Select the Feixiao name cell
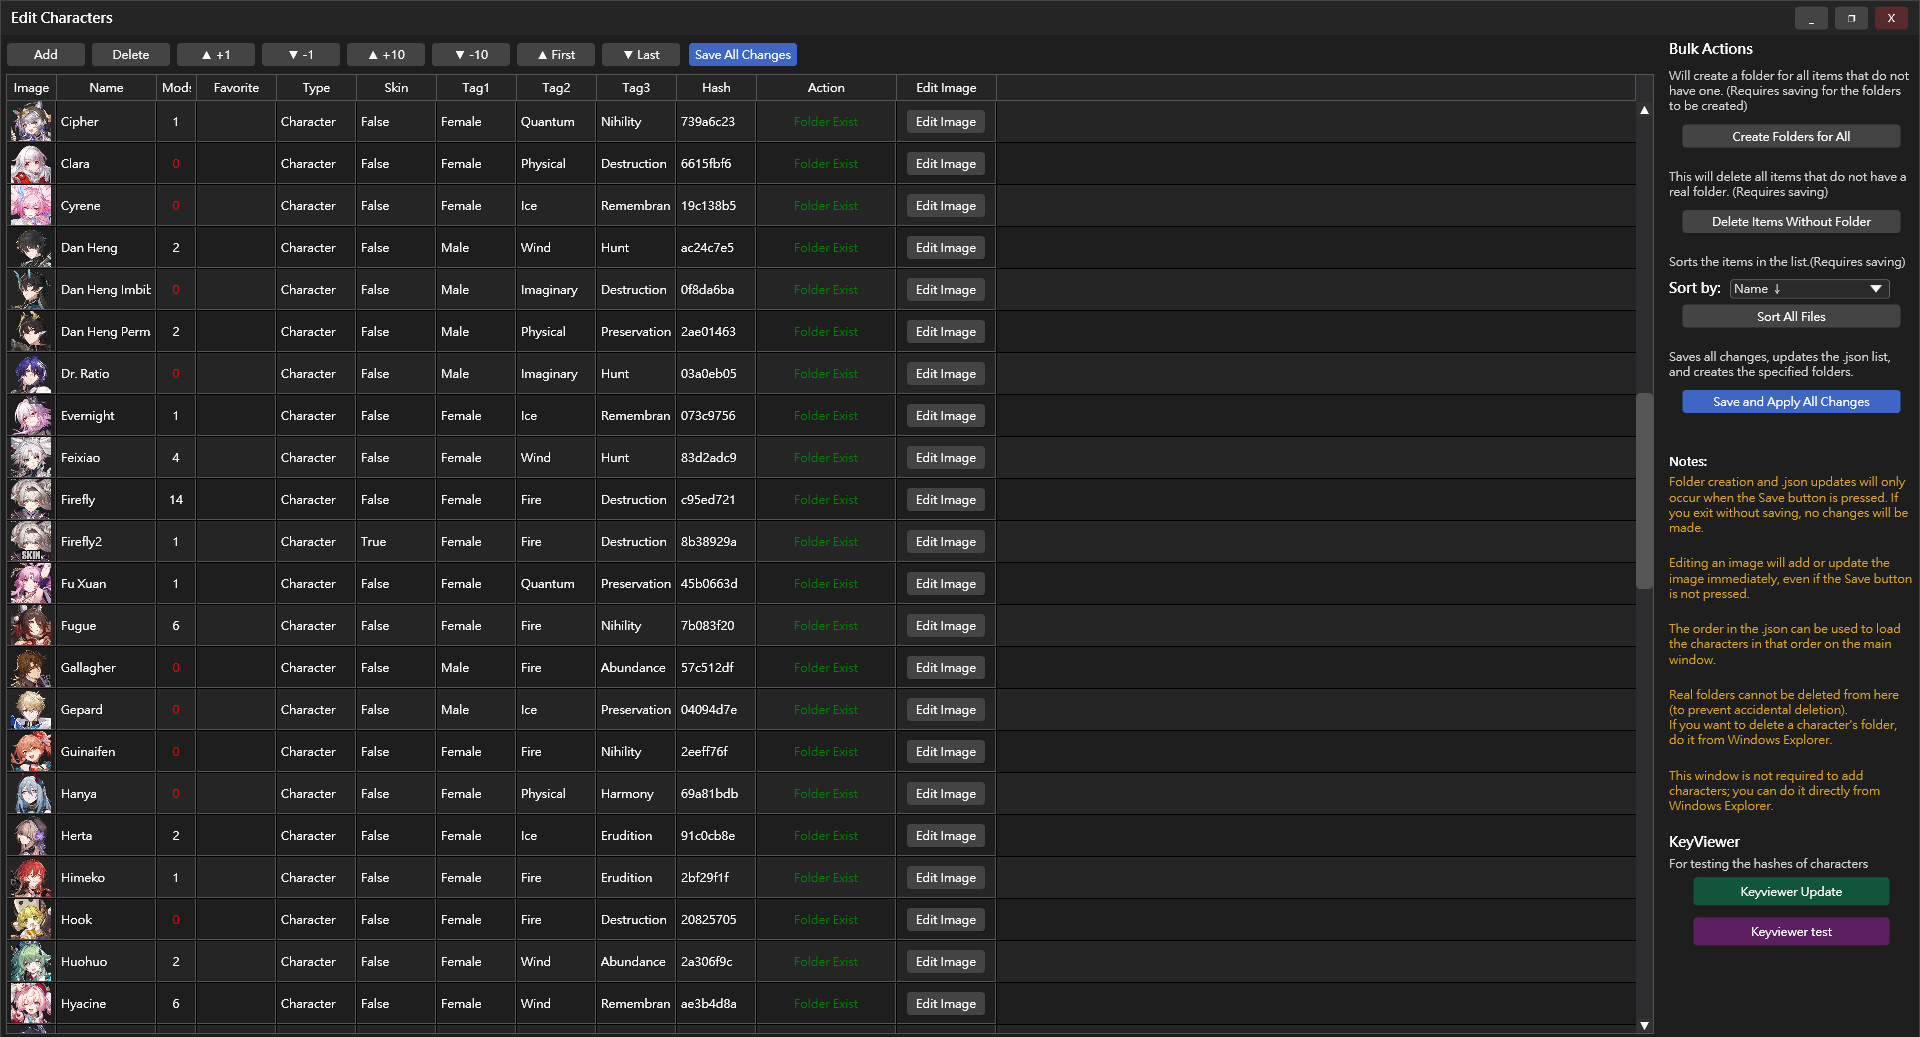The width and height of the screenshot is (1920, 1037). [x=106, y=458]
